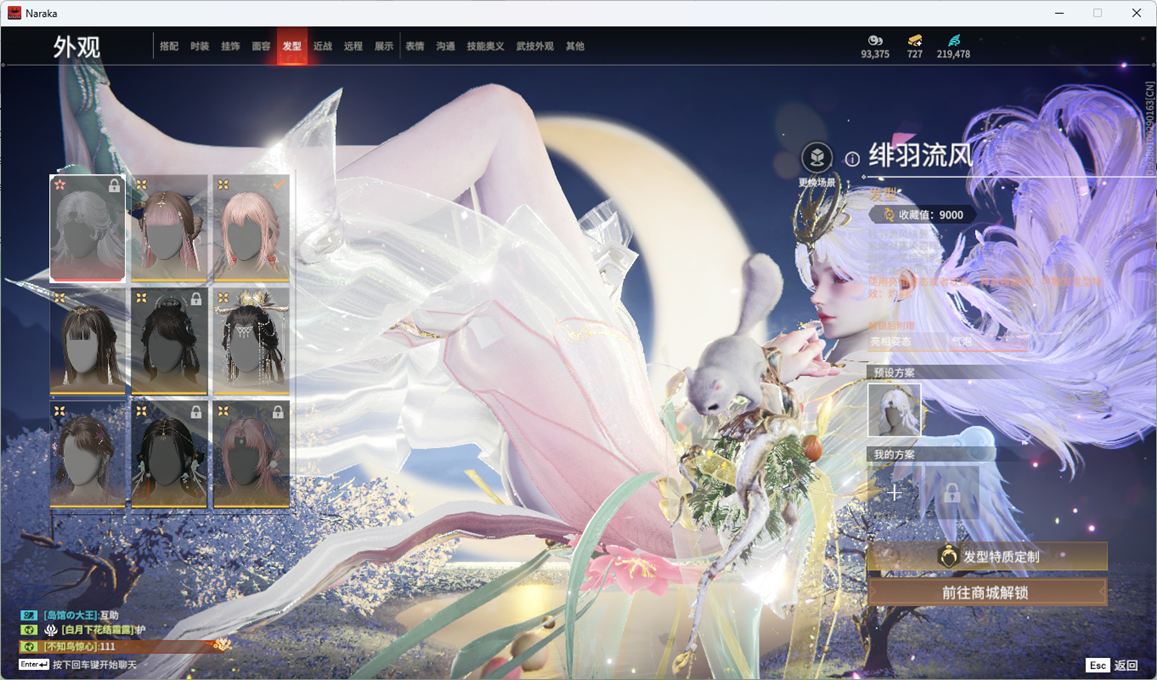This screenshot has height=680, width=1157.
Task: Click the gold rarity badge on crown-ornament hairstyle
Action: pyautogui.click(x=223, y=297)
